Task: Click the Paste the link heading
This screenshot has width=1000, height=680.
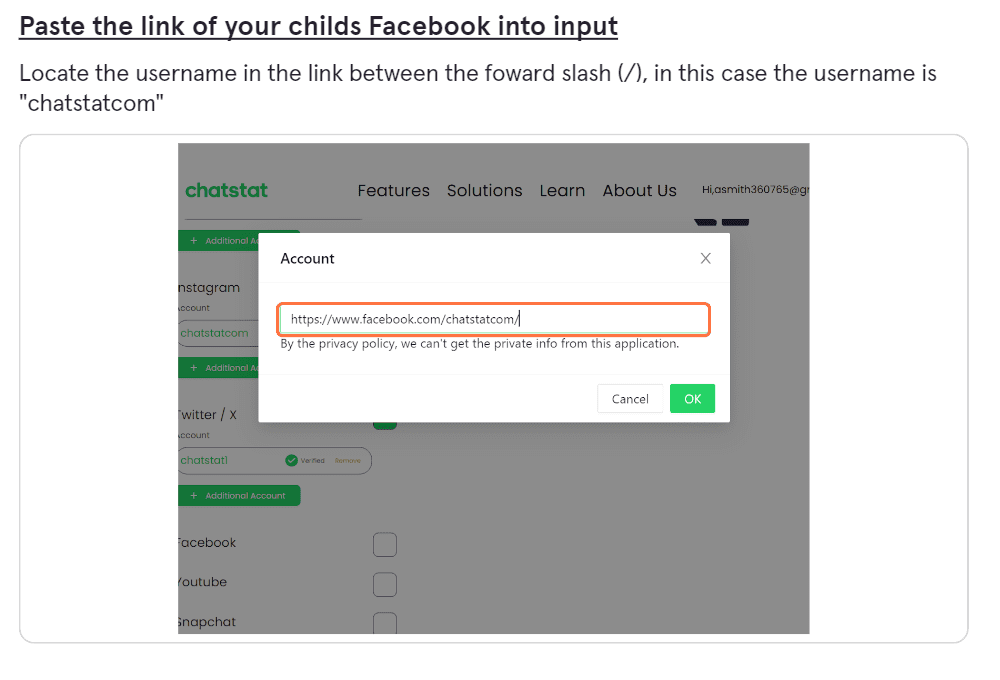Action: click(x=318, y=27)
